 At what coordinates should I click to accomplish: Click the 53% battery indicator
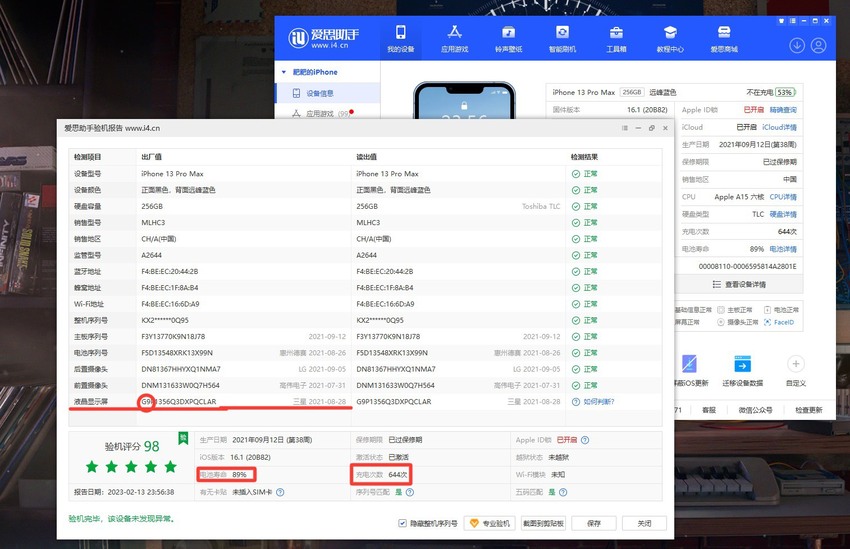point(785,92)
